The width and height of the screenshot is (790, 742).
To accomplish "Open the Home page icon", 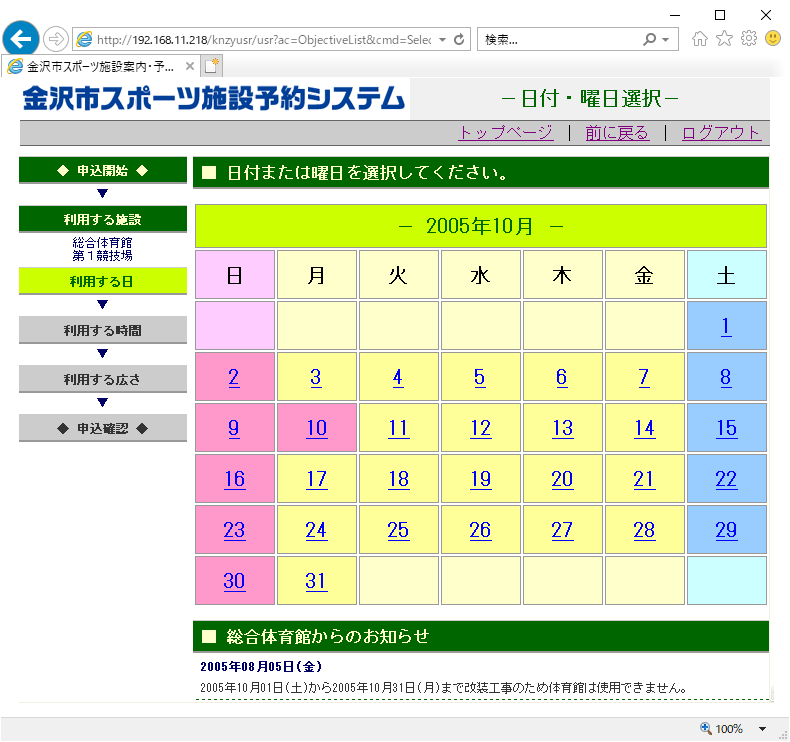I will click(x=699, y=38).
